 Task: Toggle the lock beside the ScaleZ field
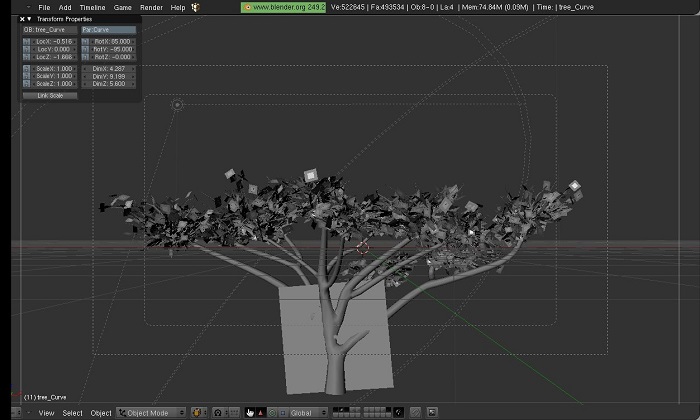pyautogui.click(x=26, y=84)
